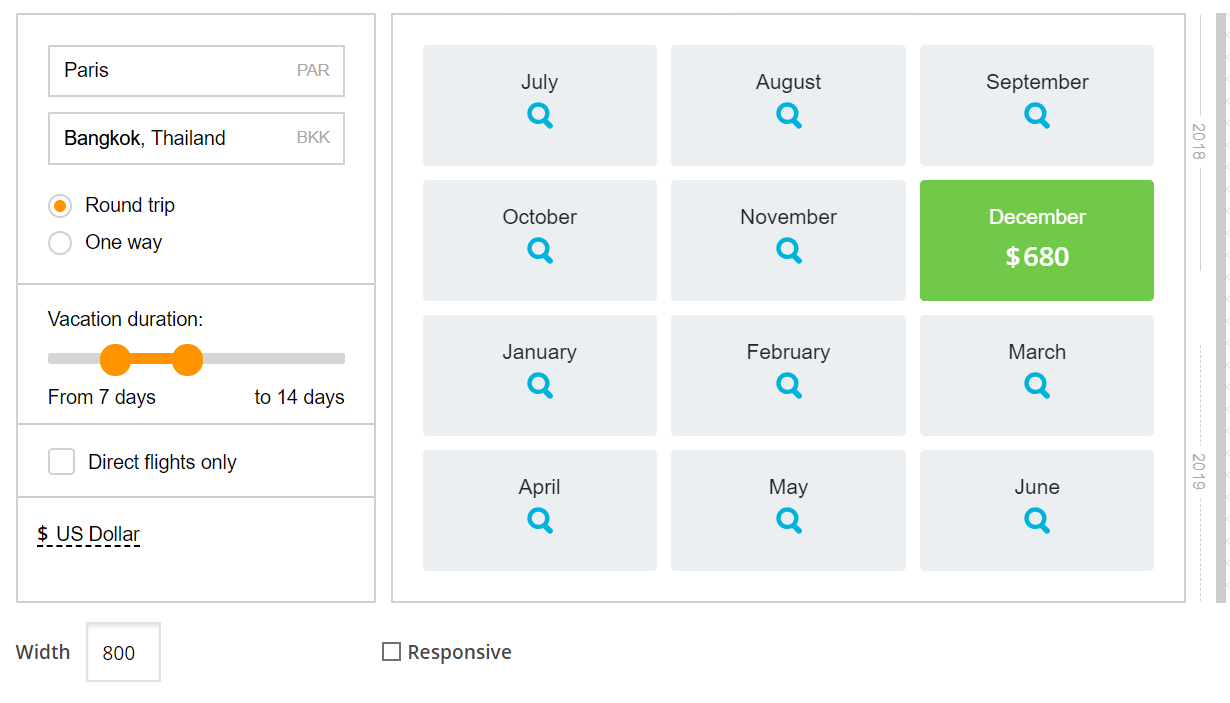Click the search icon under March
Image resolution: width=1230 pixels, height=703 pixels.
(1037, 386)
